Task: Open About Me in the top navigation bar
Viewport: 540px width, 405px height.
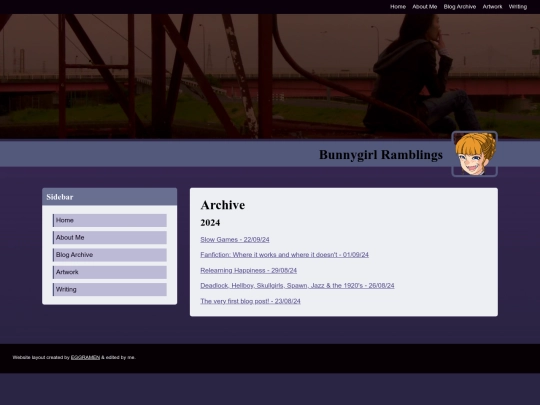Action: [x=425, y=7]
